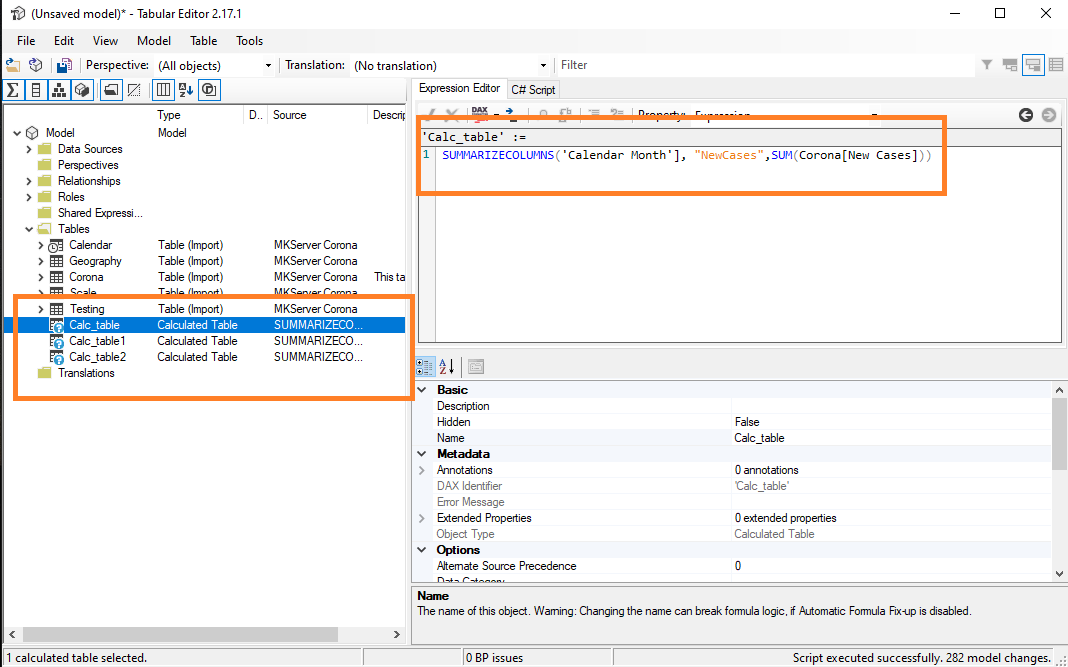Click the expression editor Back arrow
The width and height of the screenshot is (1068, 667).
click(1026, 115)
